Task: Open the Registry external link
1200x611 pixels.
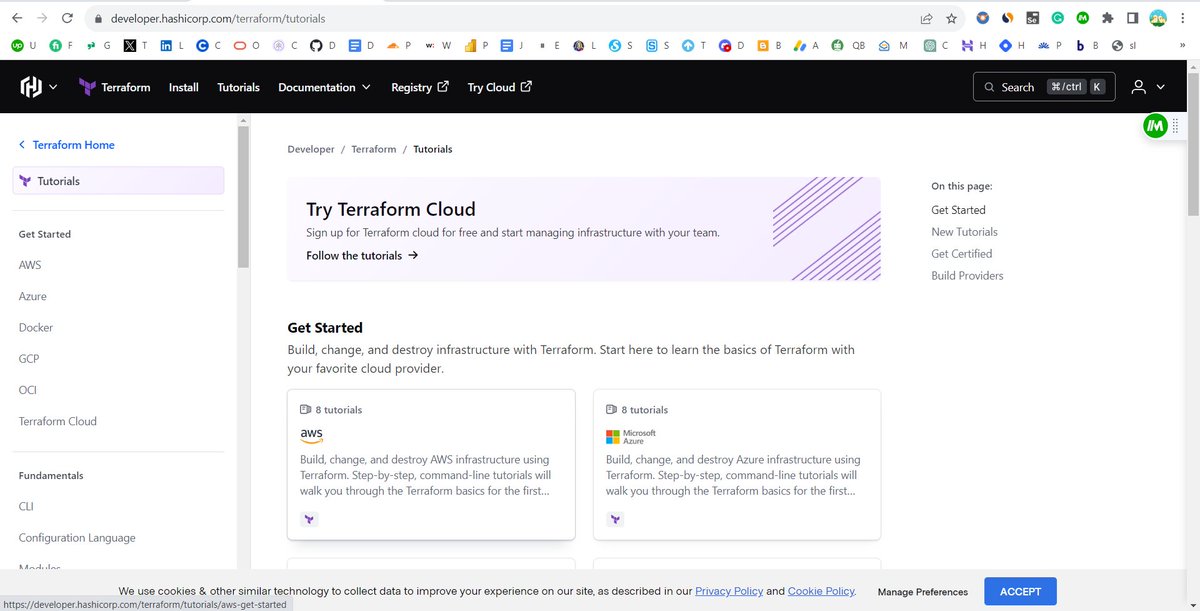Action: pos(420,87)
